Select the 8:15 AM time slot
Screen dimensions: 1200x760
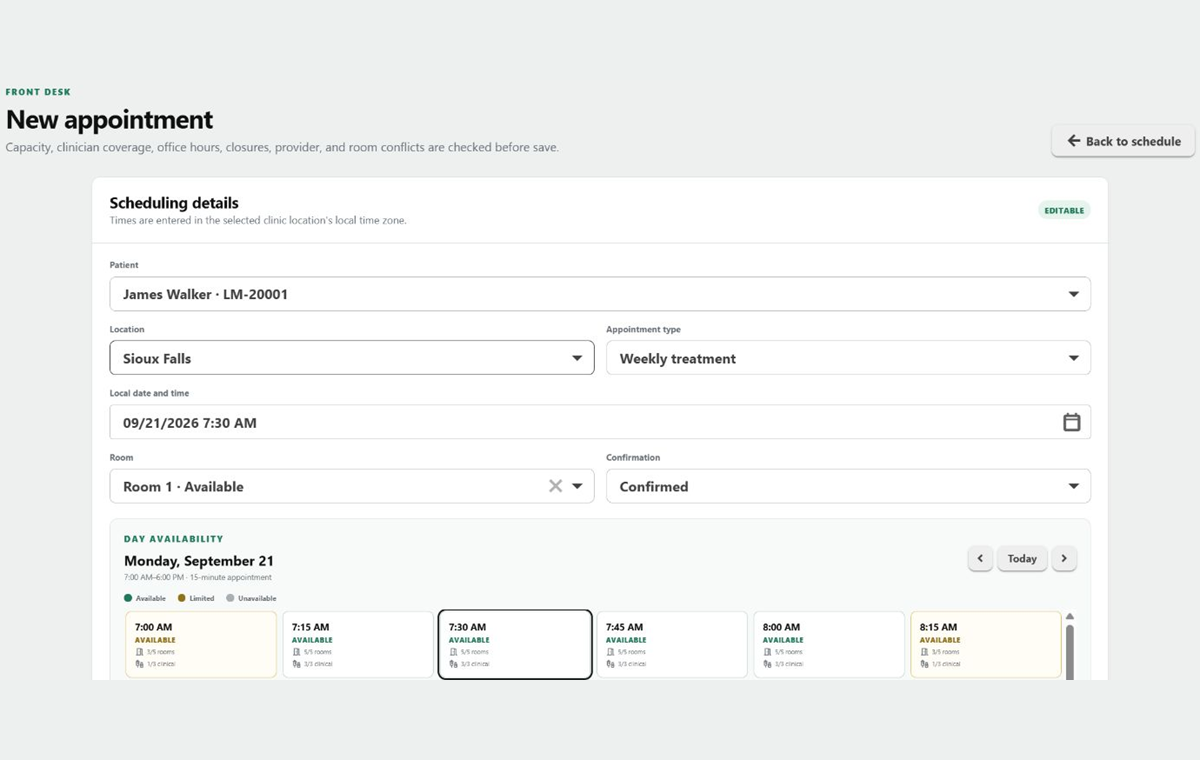click(986, 645)
